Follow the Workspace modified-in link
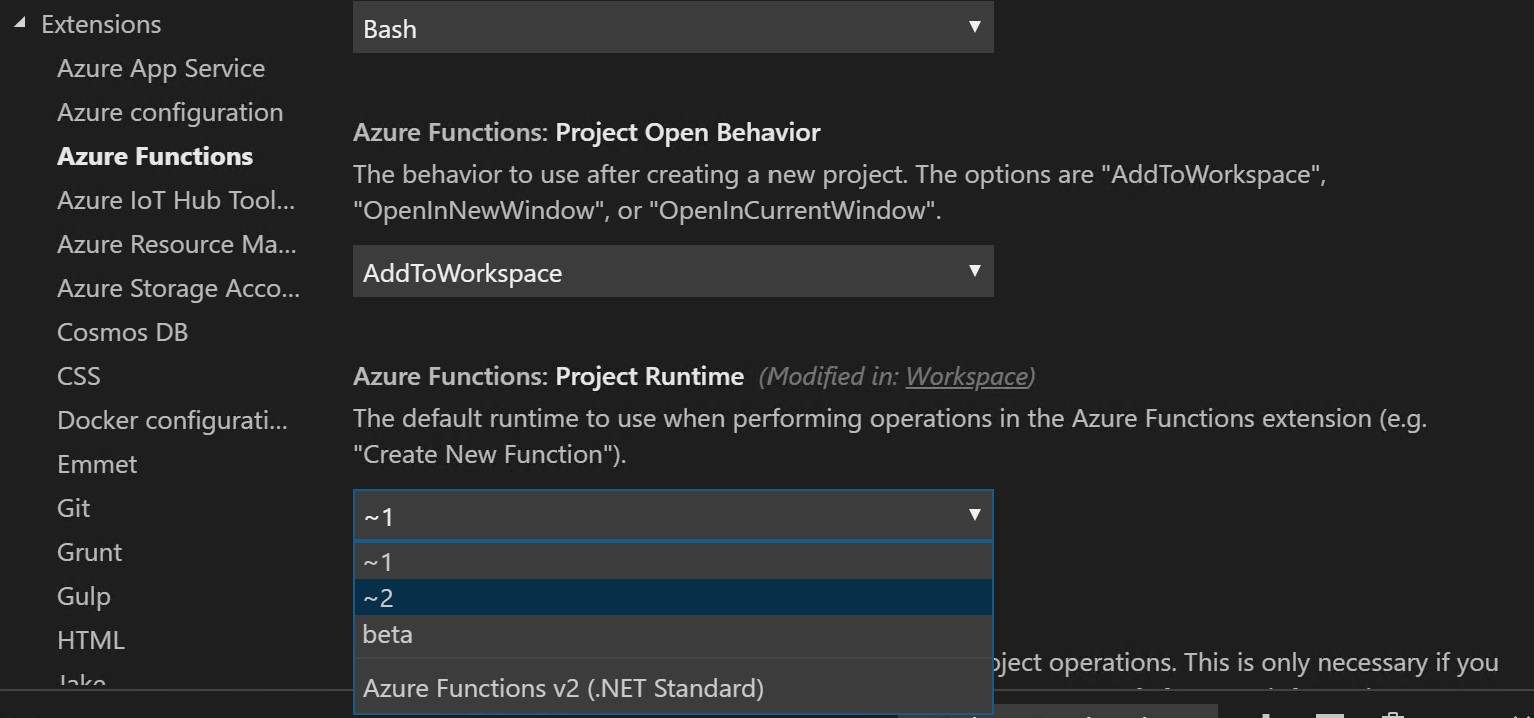 point(966,376)
